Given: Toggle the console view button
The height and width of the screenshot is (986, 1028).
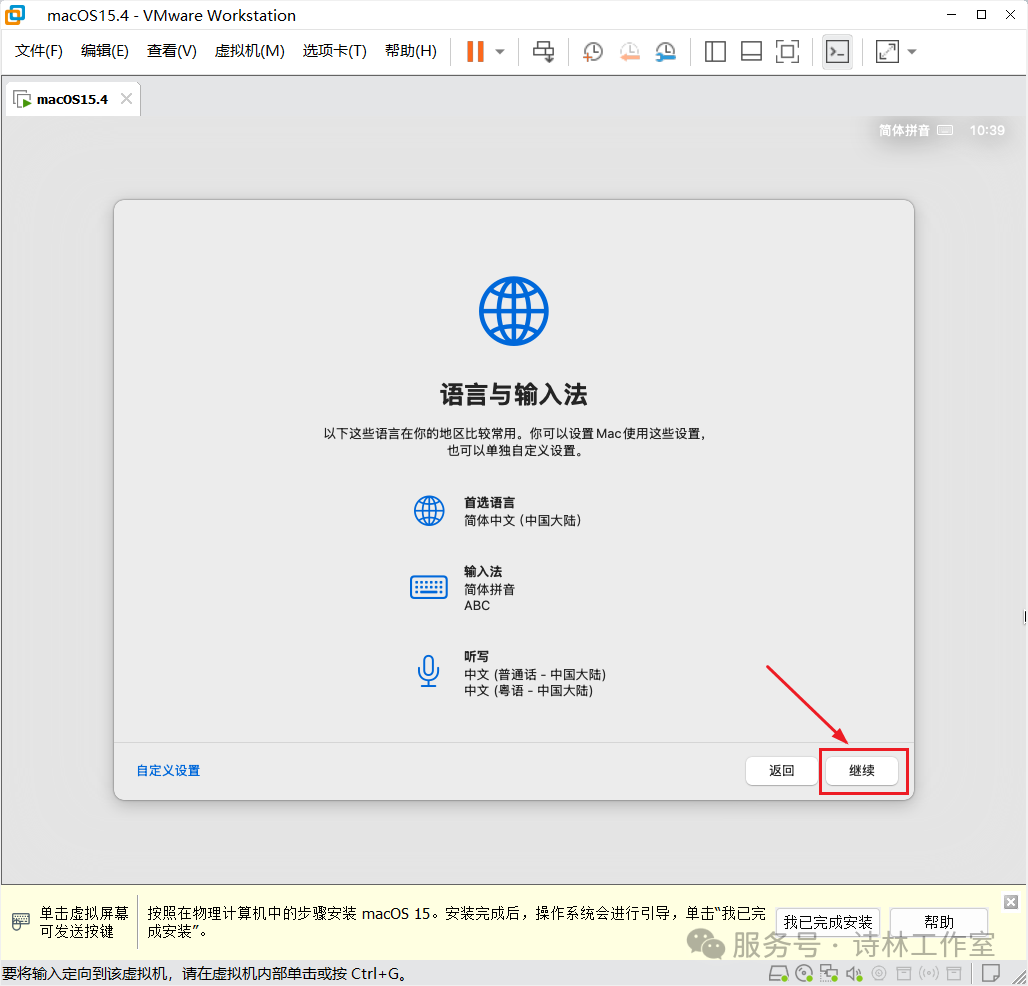Looking at the screenshot, I should [837, 51].
